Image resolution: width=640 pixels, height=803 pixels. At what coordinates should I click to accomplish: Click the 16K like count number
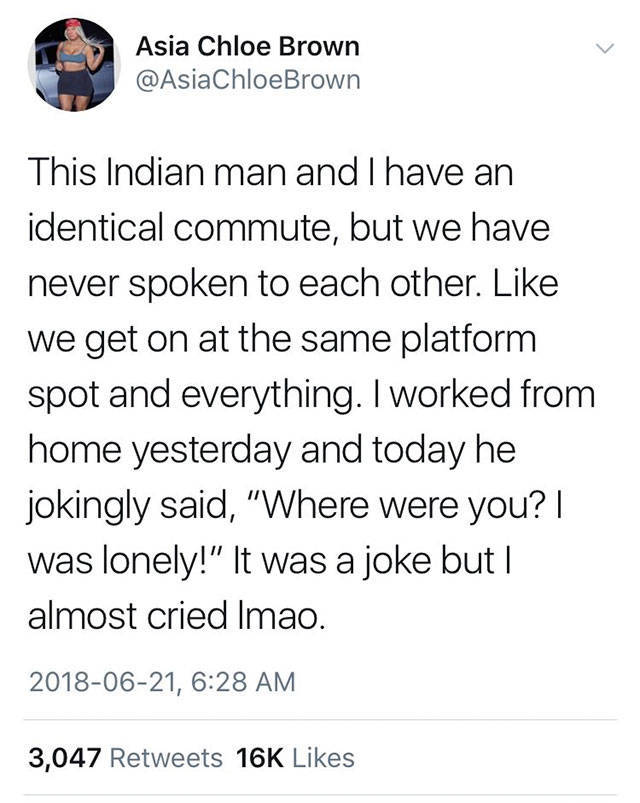point(260,758)
